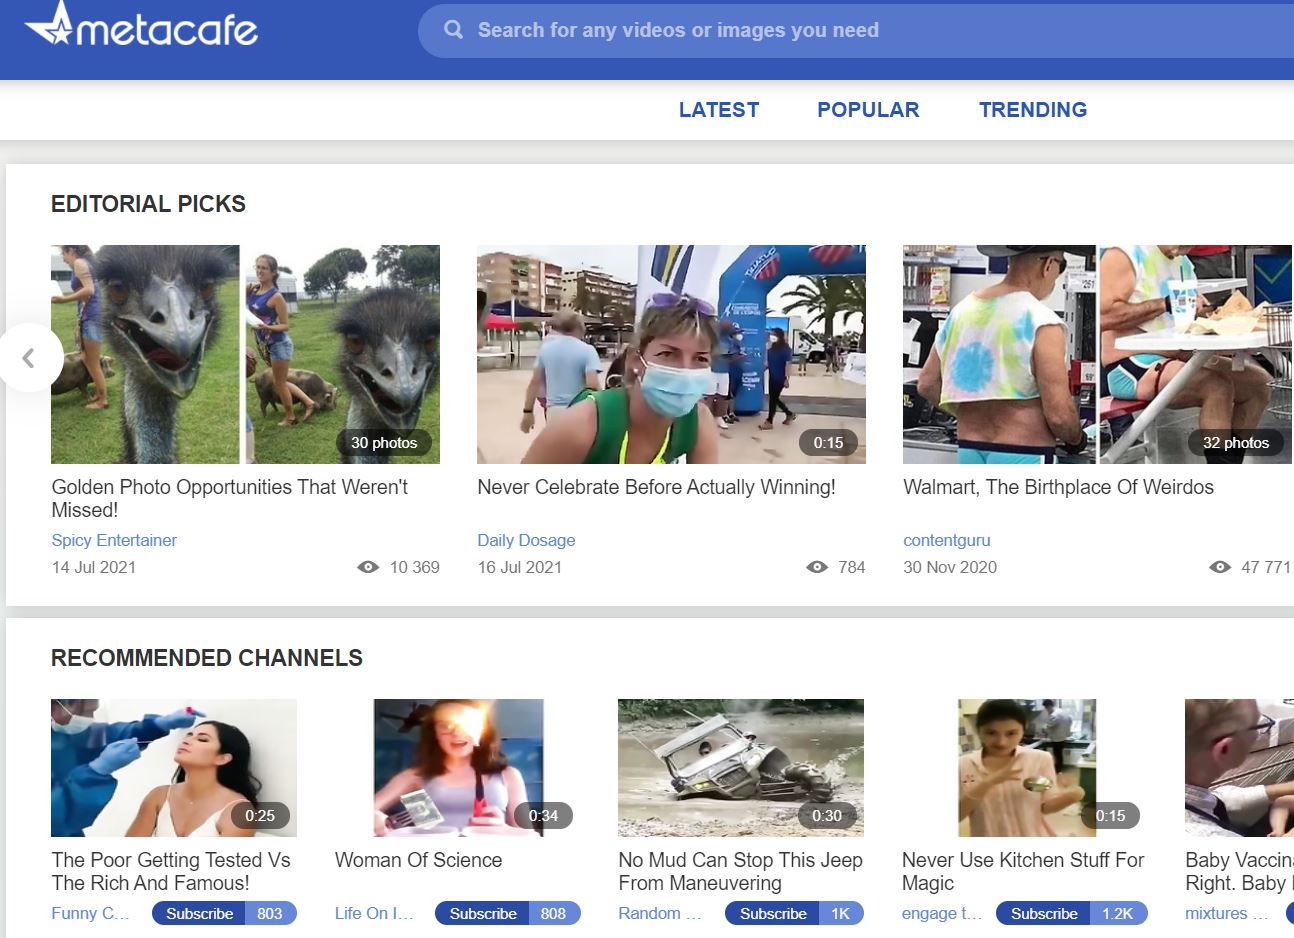The height and width of the screenshot is (938, 1294).
Task: Open the Jeep in mud thumbnail
Action: point(741,768)
